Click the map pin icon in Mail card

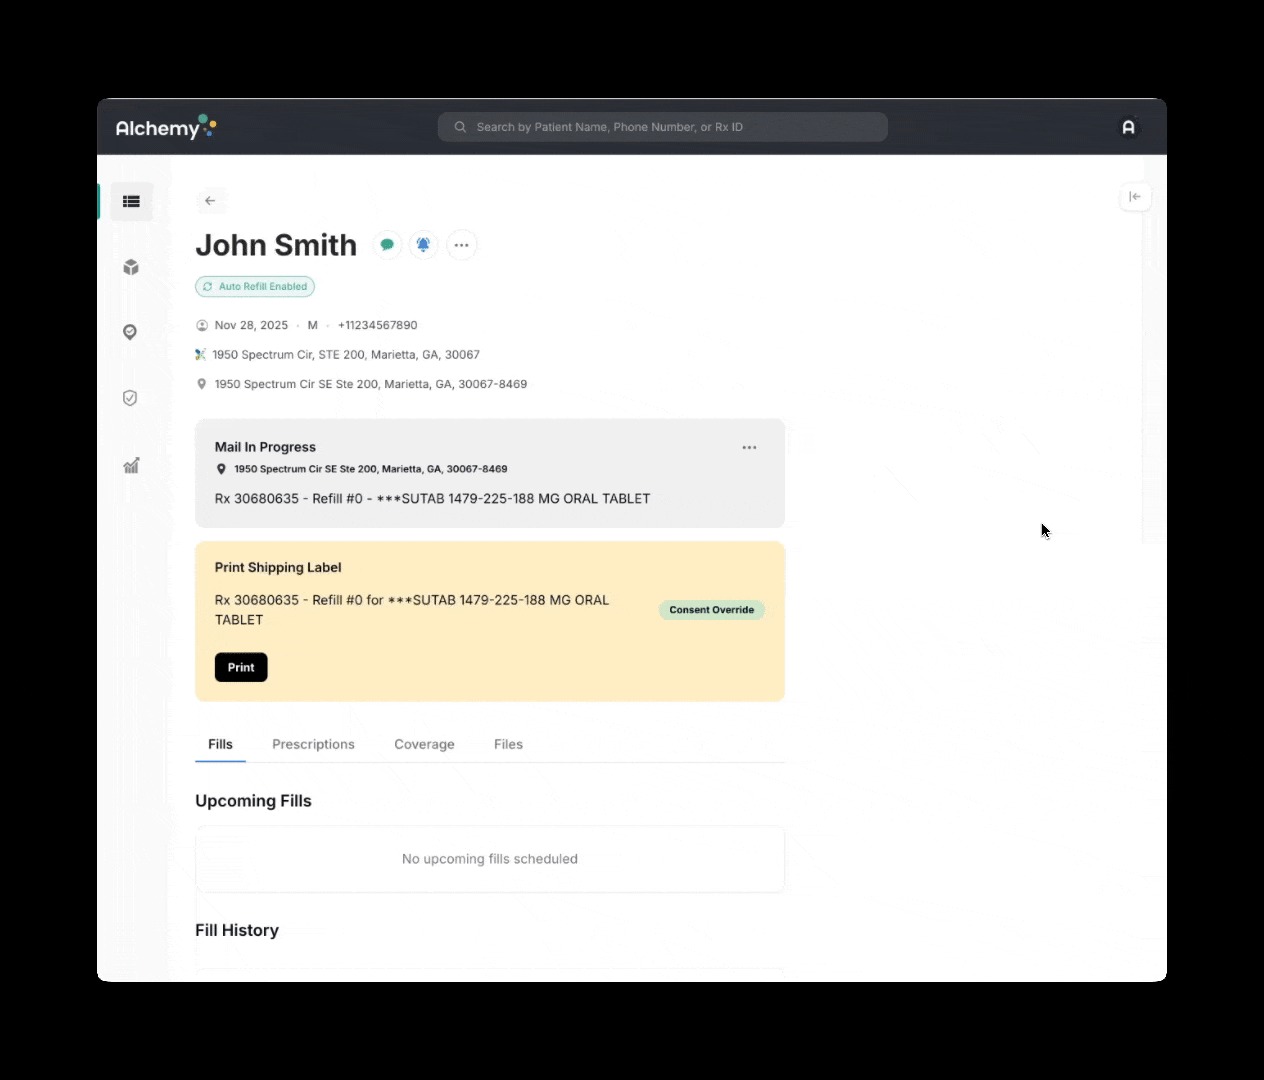point(221,469)
